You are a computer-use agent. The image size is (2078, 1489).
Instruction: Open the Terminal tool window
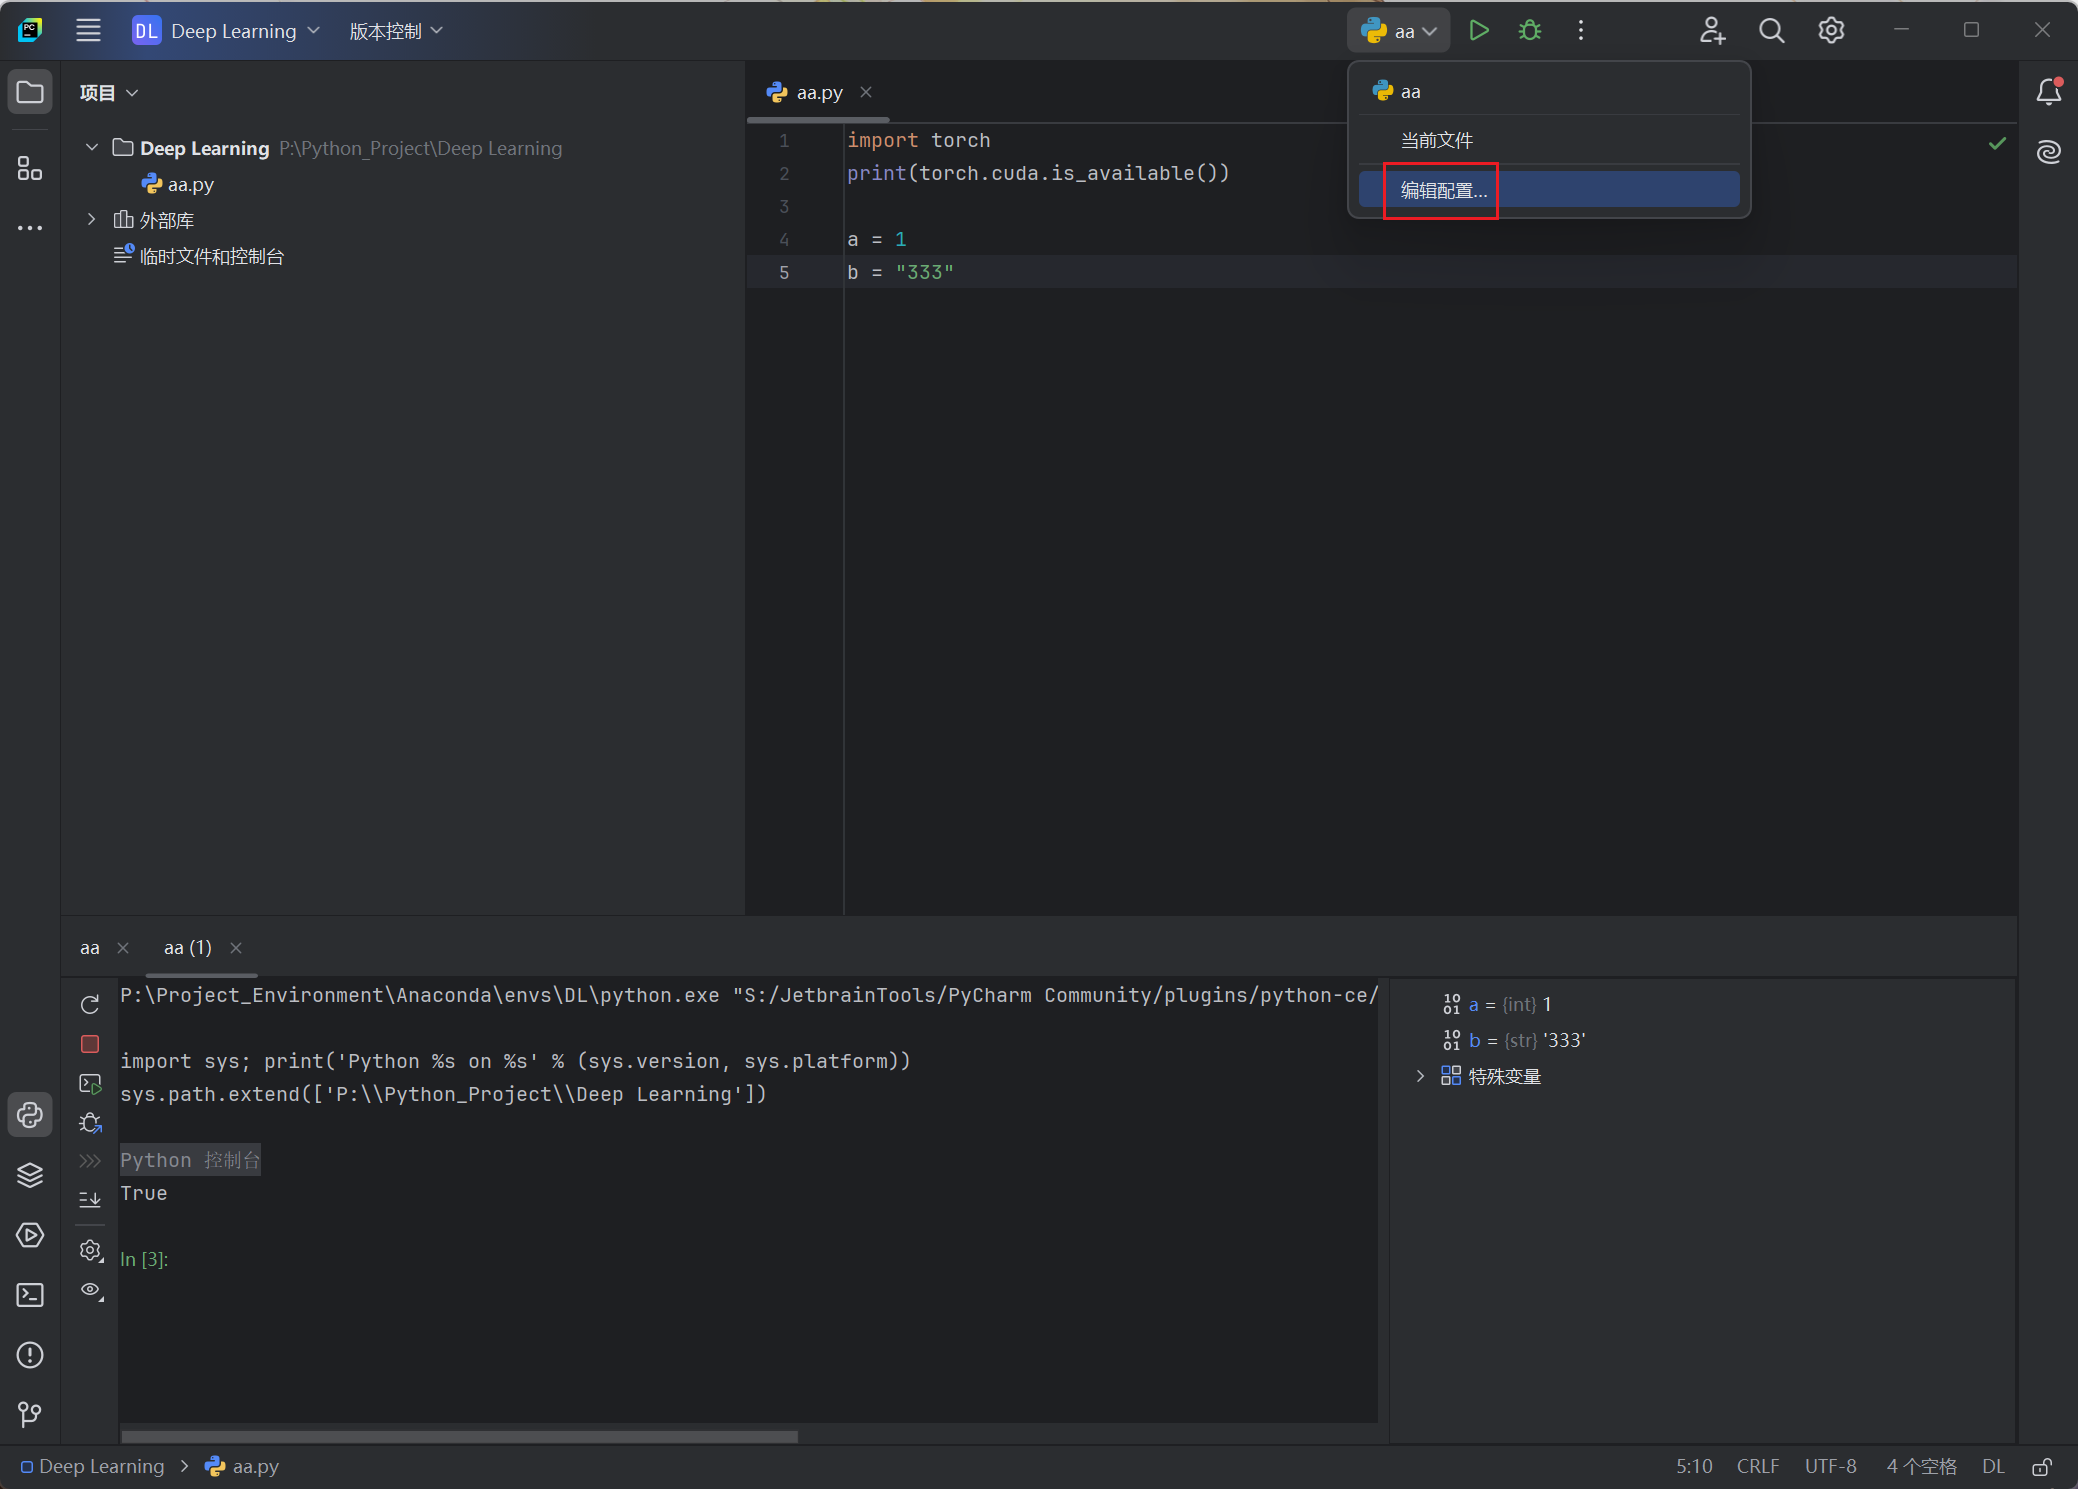pyautogui.click(x=30, y=1294)
